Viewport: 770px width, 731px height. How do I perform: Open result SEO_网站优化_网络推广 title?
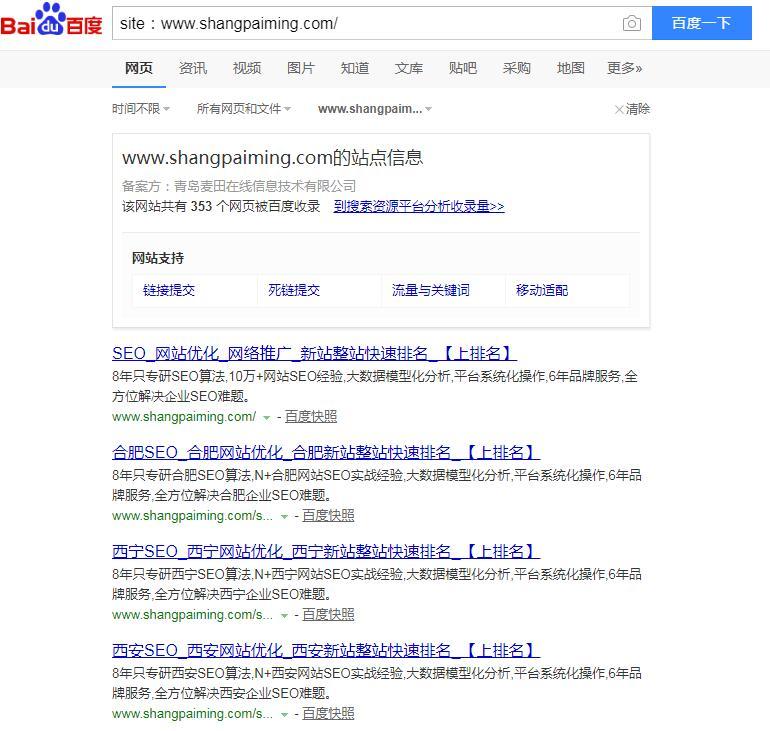click(x=314, y=353)
